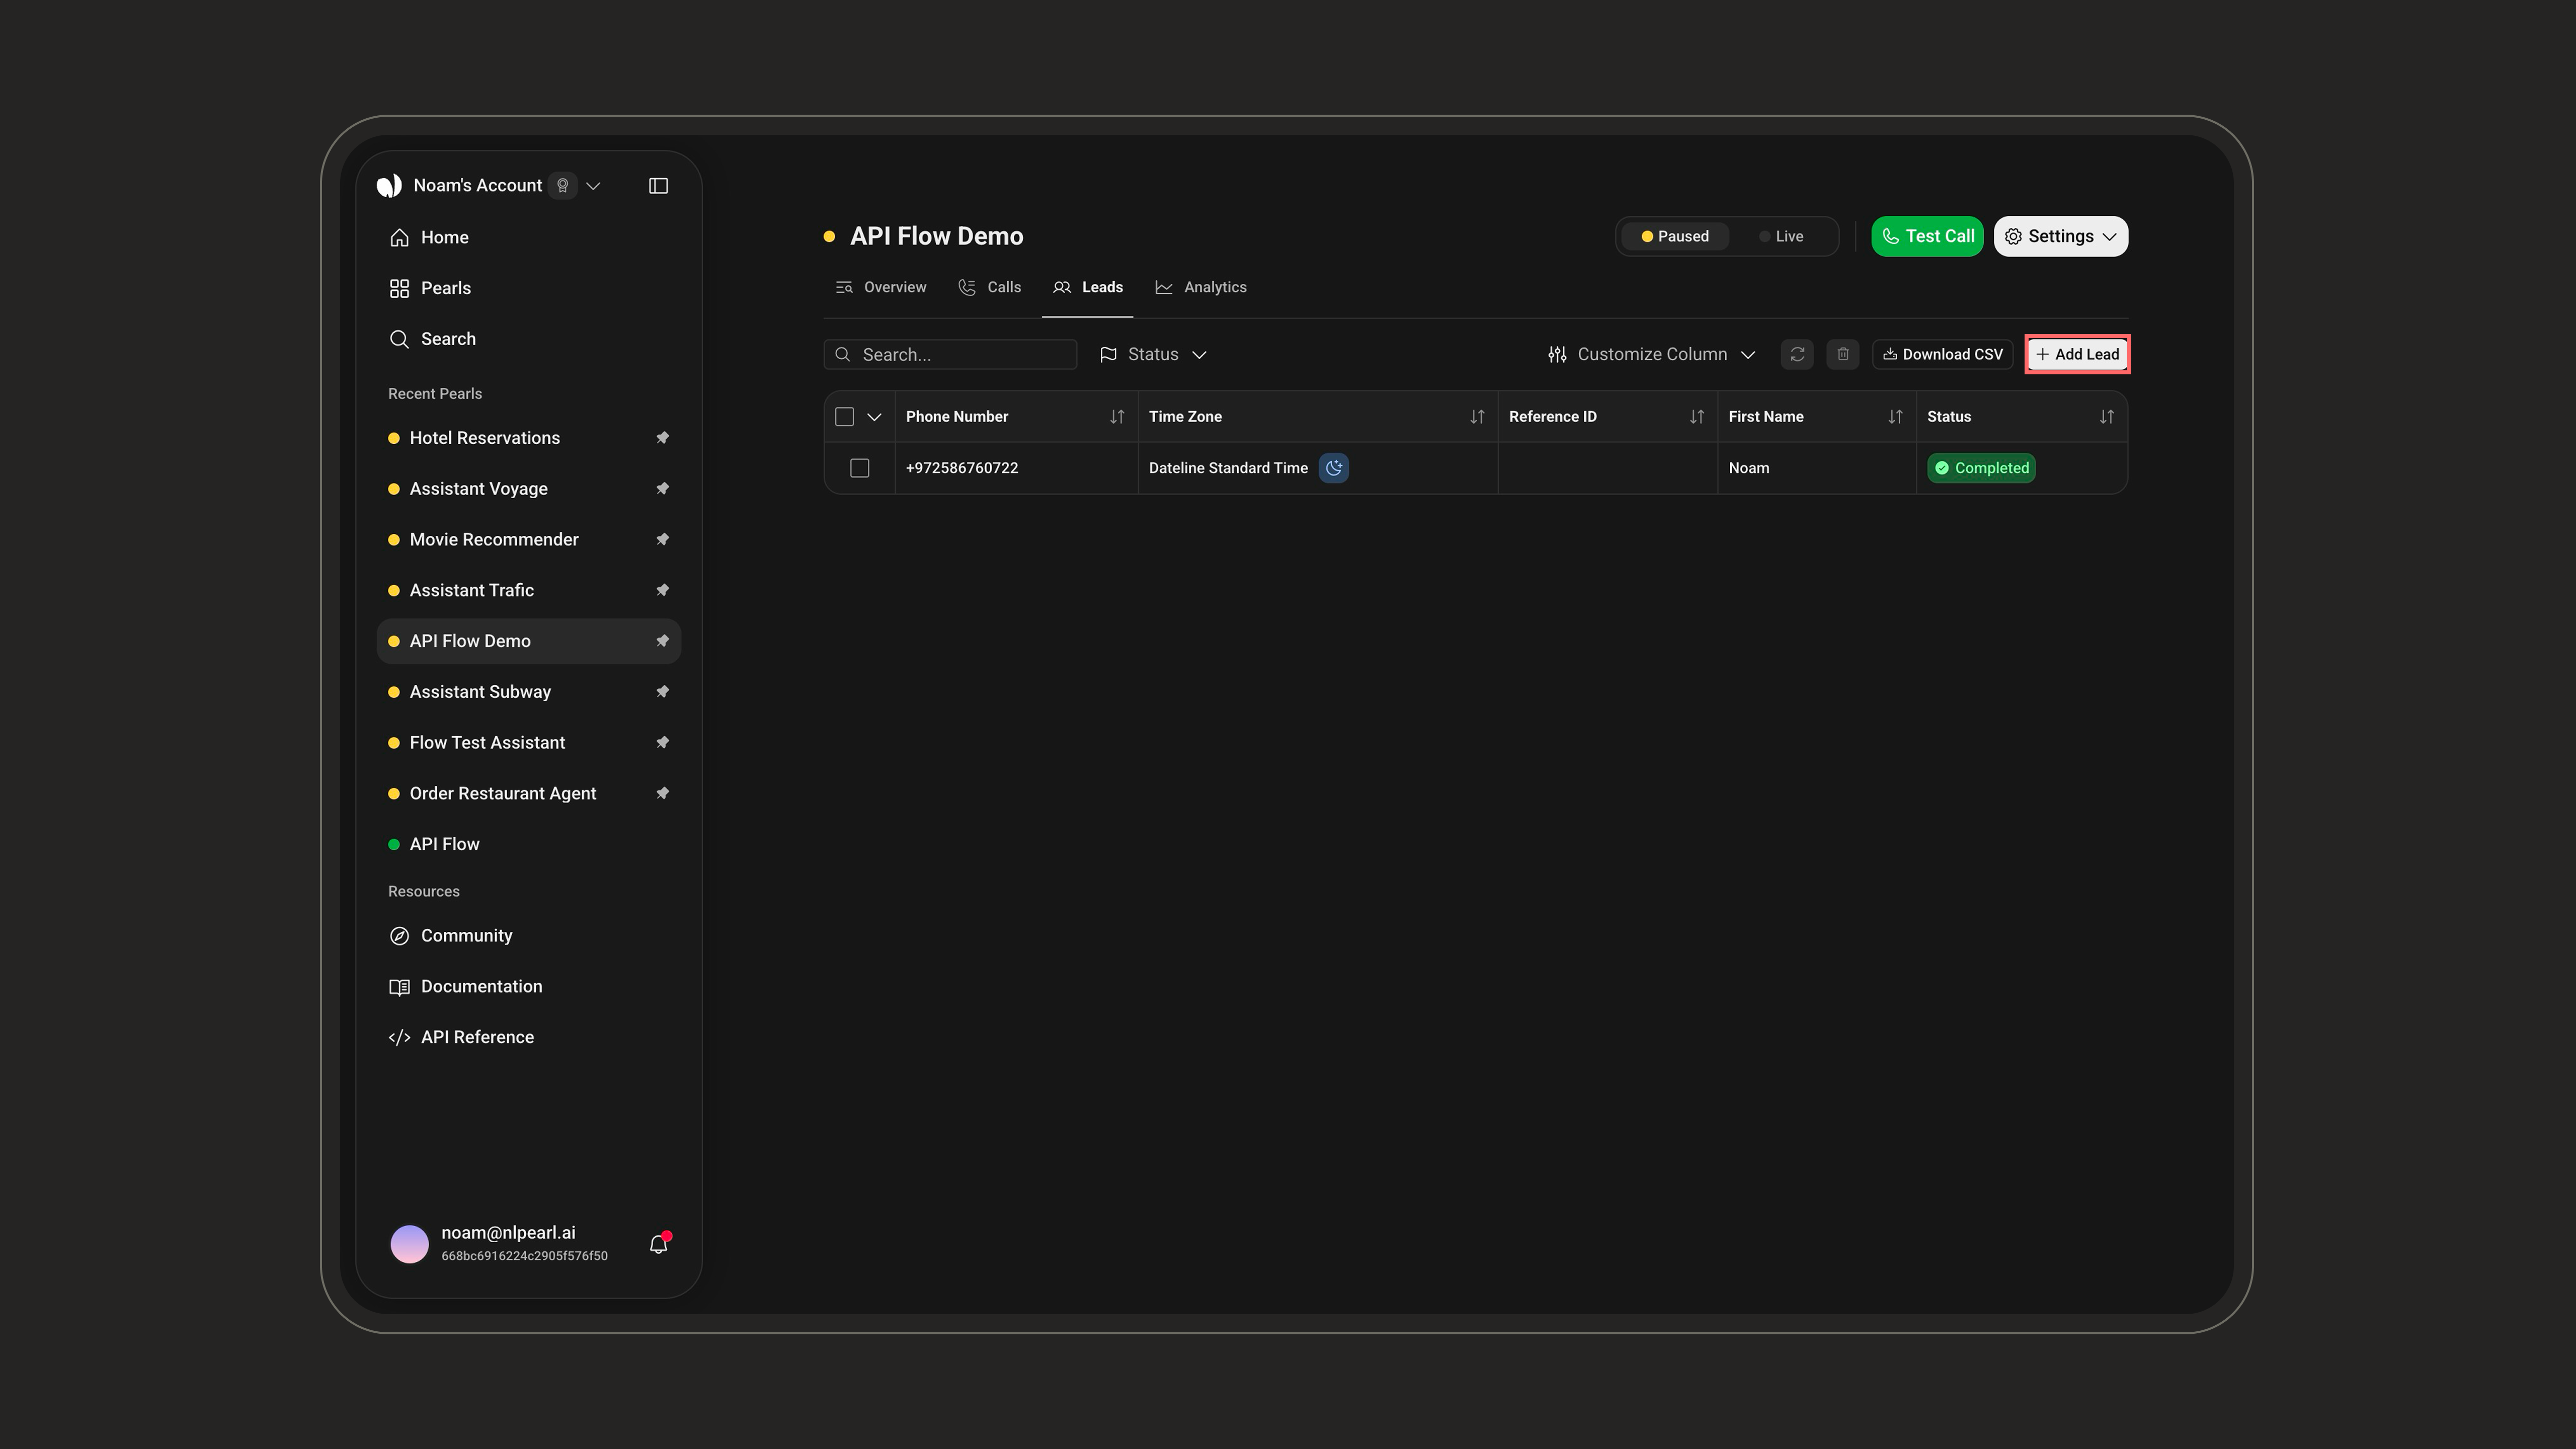Click the Customize Column sliders icon
The height and width of the screenshot is (1449, 2576).
(1557, 354)
